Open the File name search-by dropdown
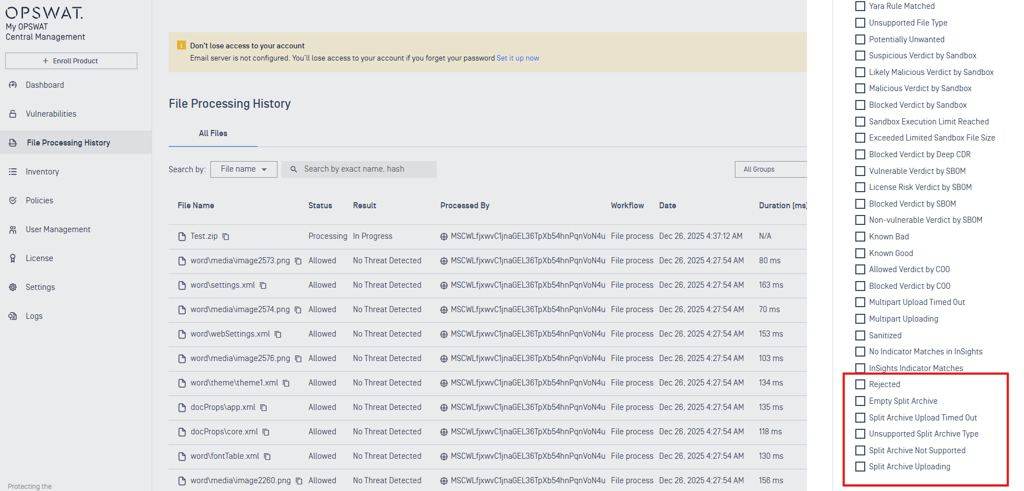 coord(243,170)
